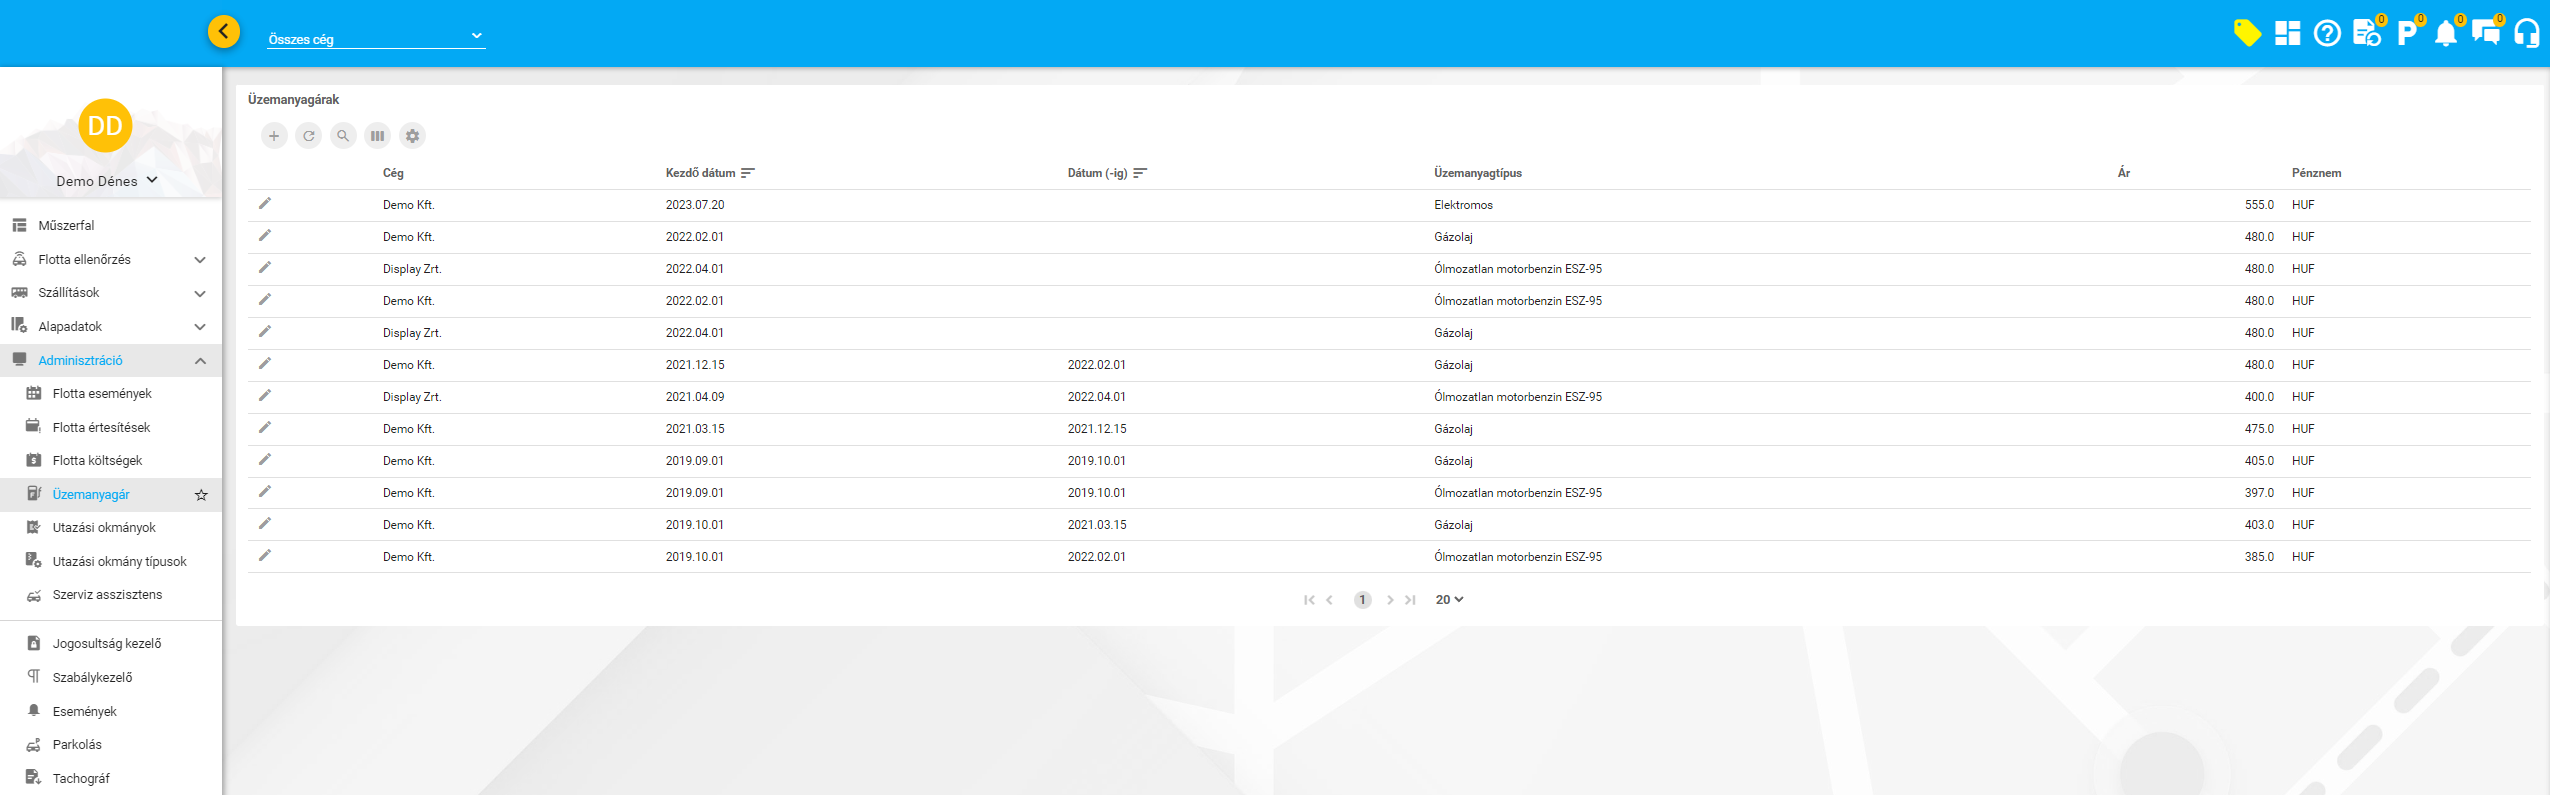Click the yellow tag icon in header
This screenshot has height=795, width=2550.
pos(2246,34)
